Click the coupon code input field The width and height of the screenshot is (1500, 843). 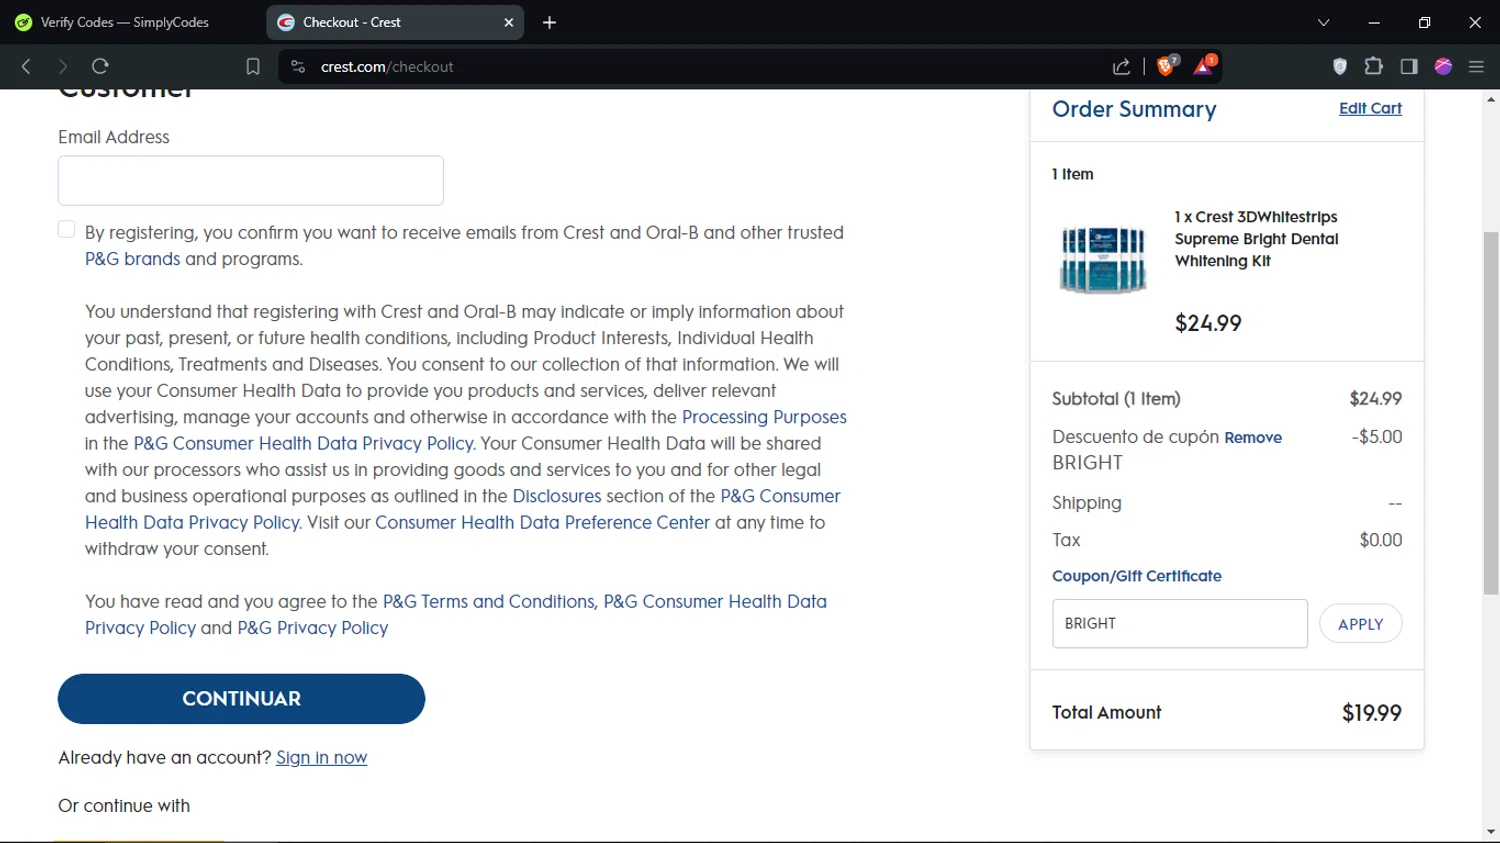coord(1180,623)
